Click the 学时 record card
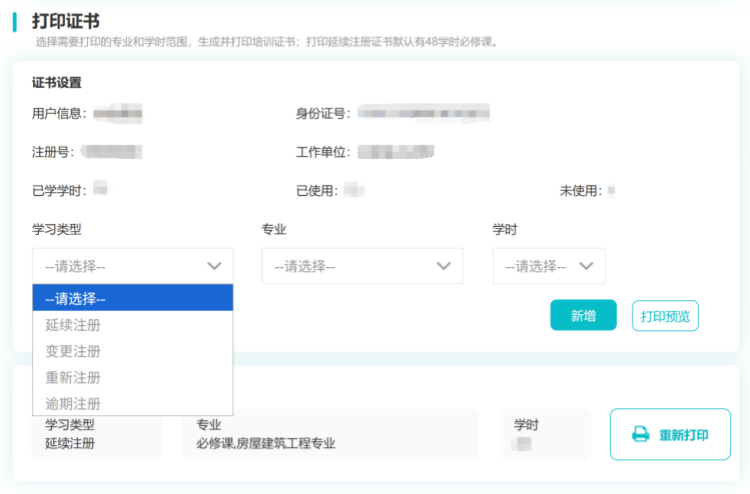The height and width of the screenshot is (494, 750). pos(545,434)
